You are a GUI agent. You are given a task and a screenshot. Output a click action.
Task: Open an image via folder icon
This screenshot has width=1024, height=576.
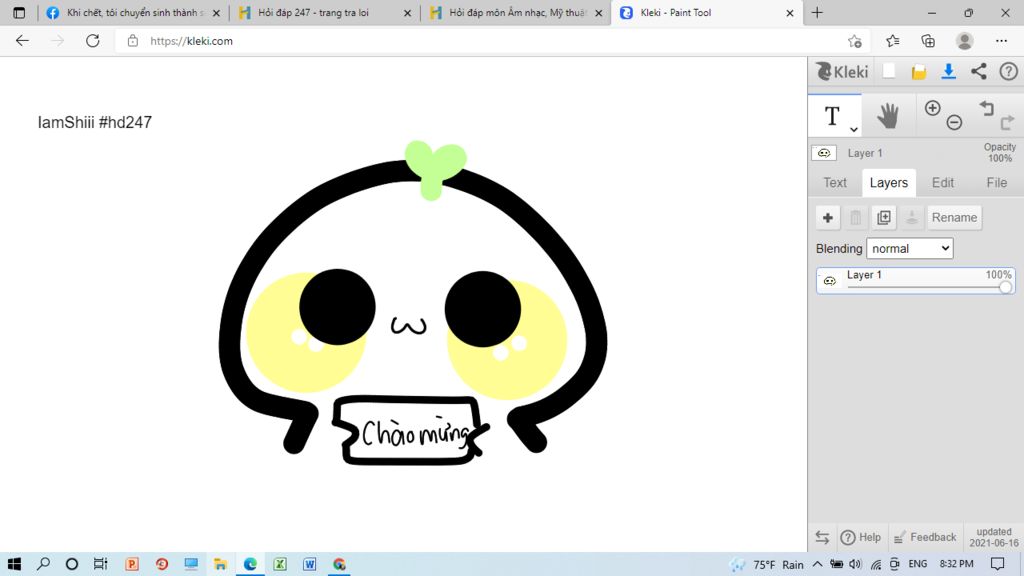(919, 72)
